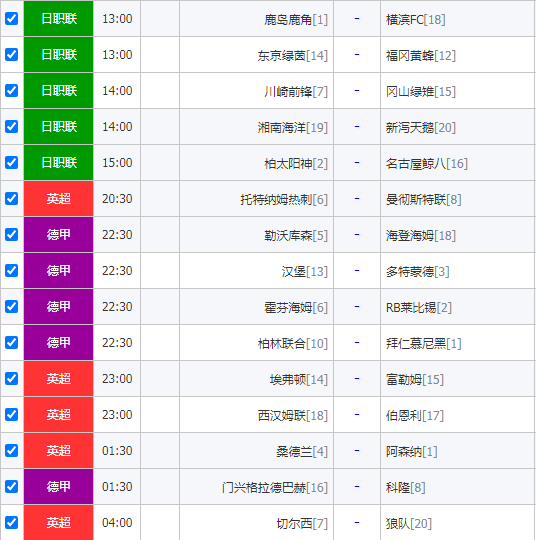This screenshot has width=536, height=540.
Task: Click team name 冈山绿雉[15]
Action: pos(421,92)
